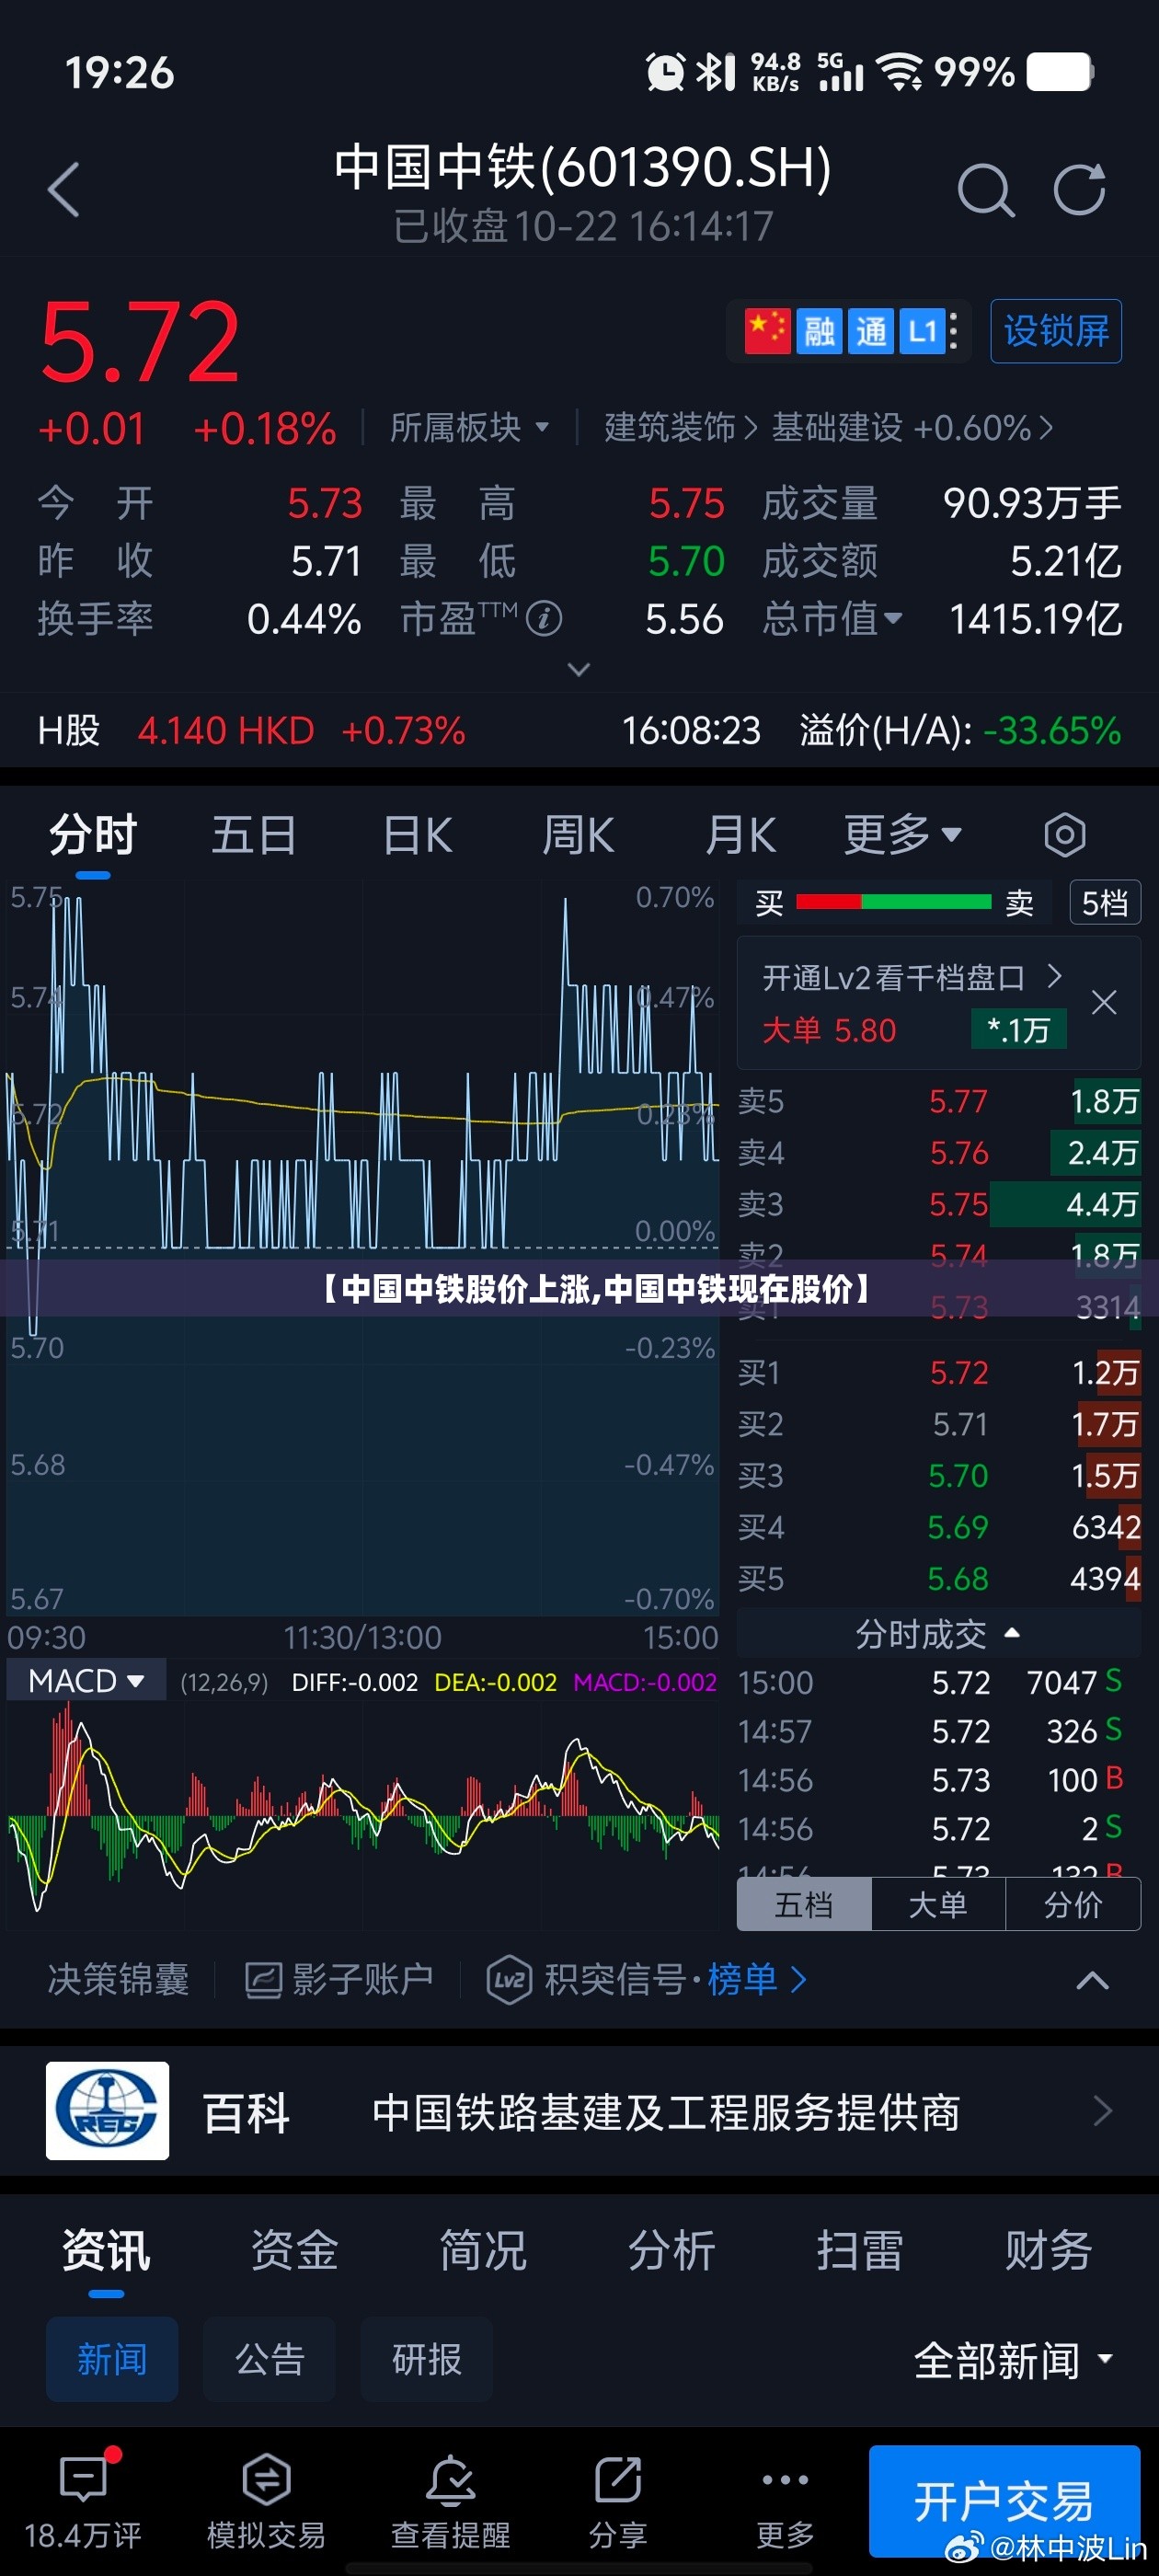This screenshot has width=1159, height=2576.
Task: Tap the Lv2 积突信号 icon
Action: (509, 1979)
